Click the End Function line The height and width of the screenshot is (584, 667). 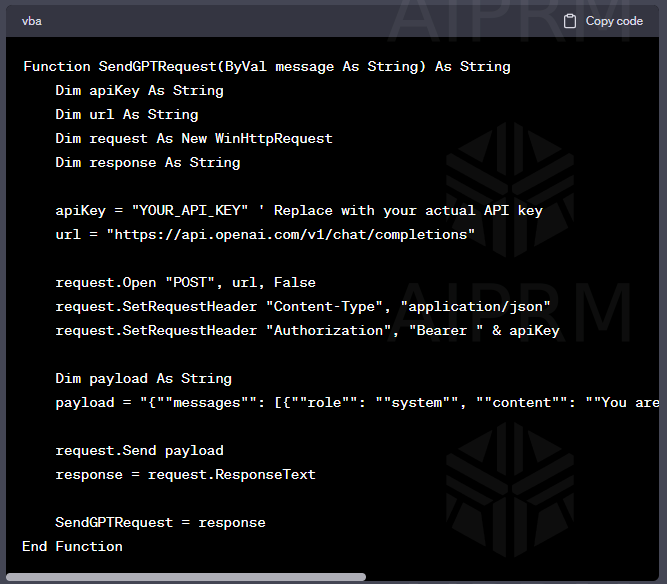click(x=72, y=547)
